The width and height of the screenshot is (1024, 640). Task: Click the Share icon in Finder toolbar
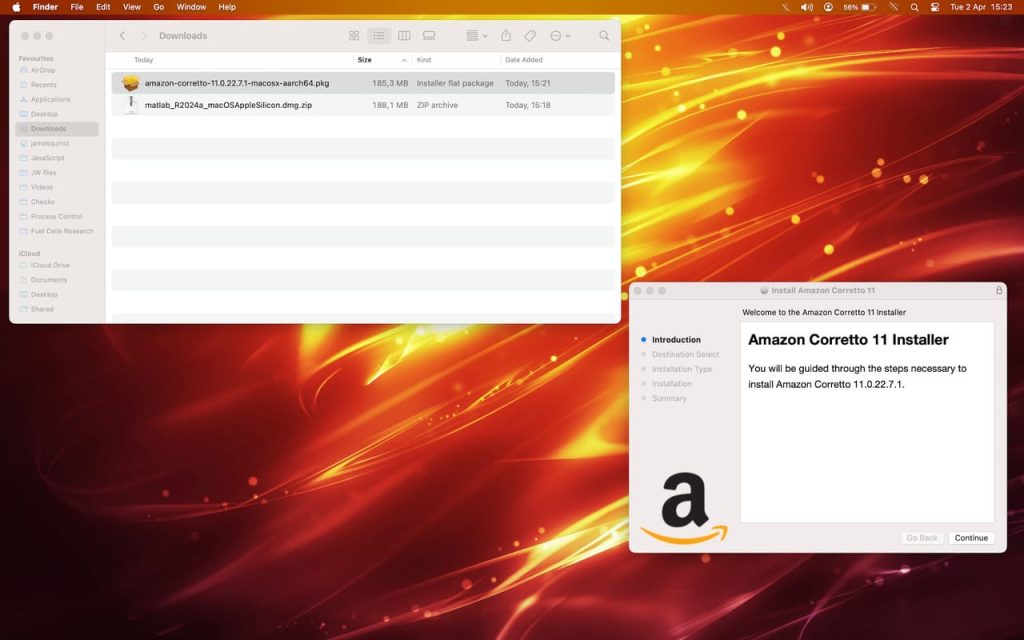pos(506,36)
